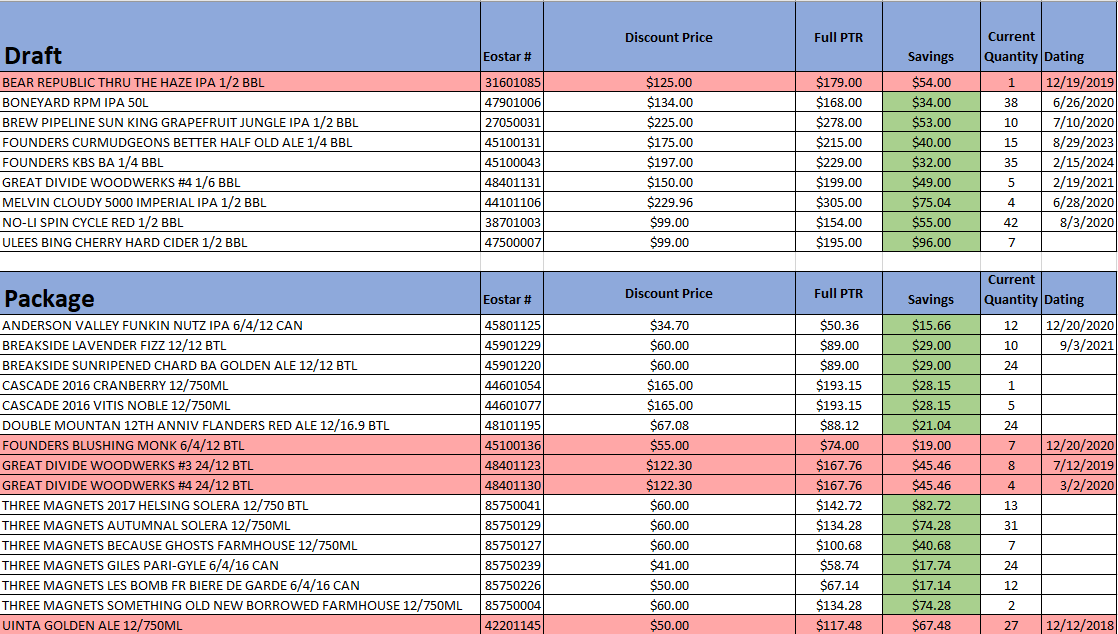This screenshot has height=634, width=1118.
Task: Click the 3/2/2020 dating cell
Action: click(x=1079, y=485)
